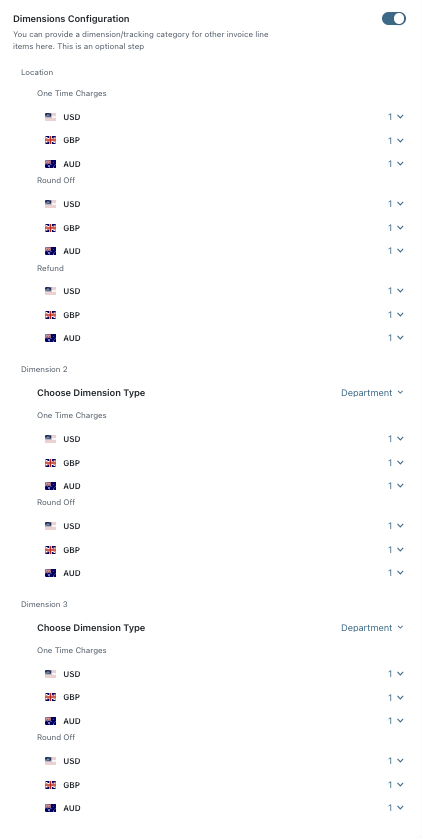Open AUD dropdown under Location Round Off
Screen dimensions: 422x838
396,251
